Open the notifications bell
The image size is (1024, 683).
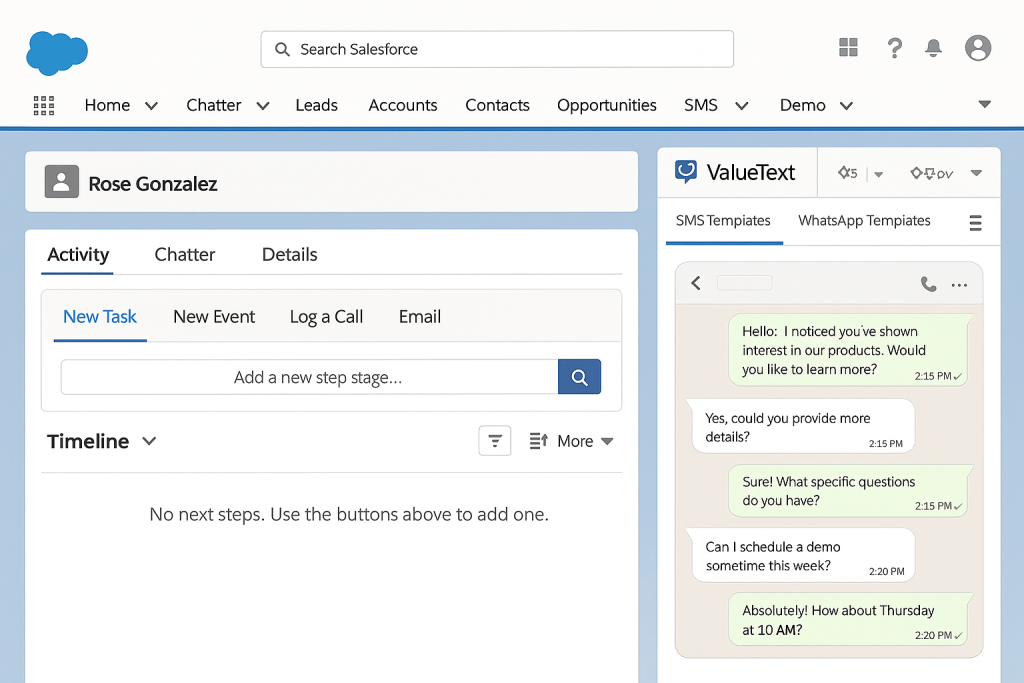click(933, 48)
